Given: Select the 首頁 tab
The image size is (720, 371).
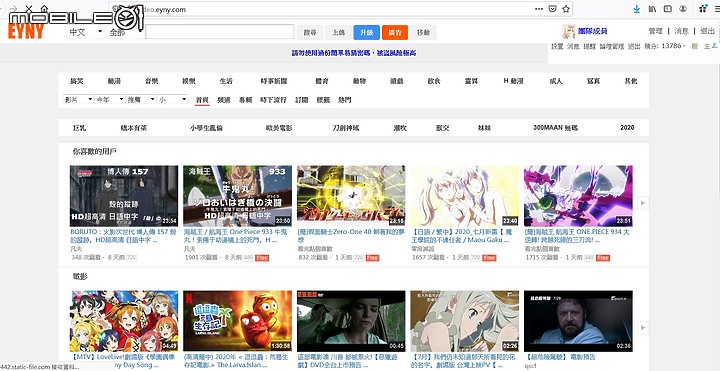Looking at the screenshot, I should point(202,100).
